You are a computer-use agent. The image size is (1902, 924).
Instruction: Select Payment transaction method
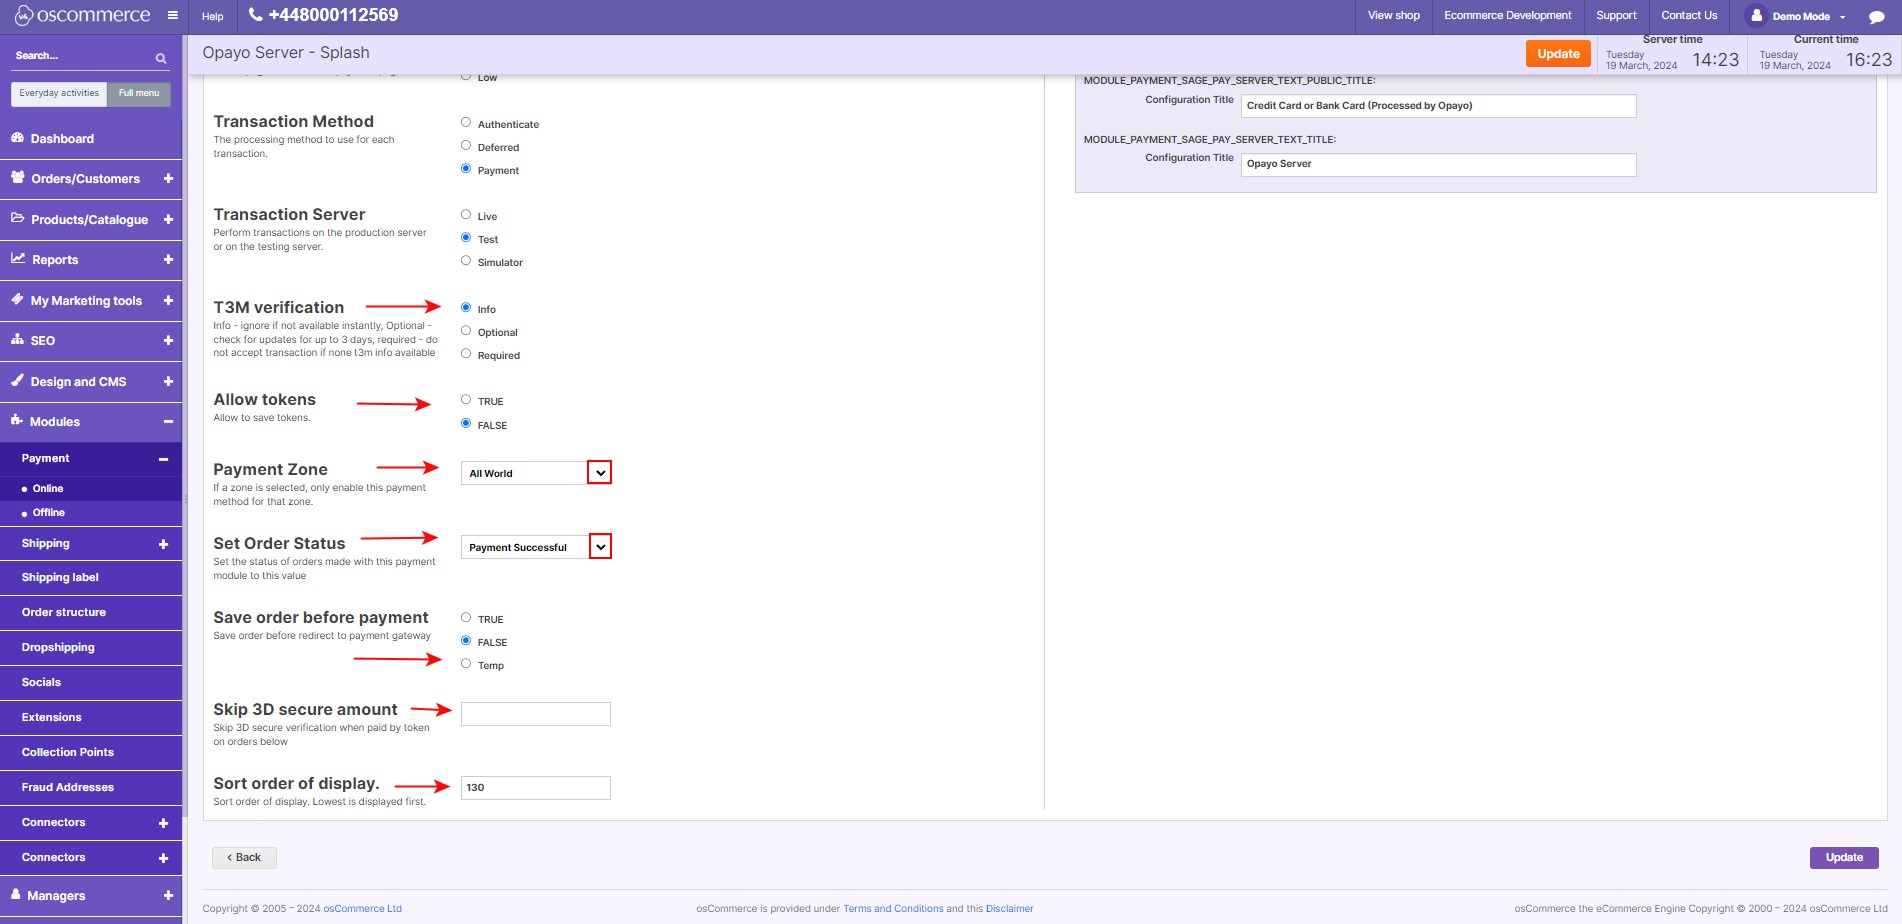click(x=466, y=168)
